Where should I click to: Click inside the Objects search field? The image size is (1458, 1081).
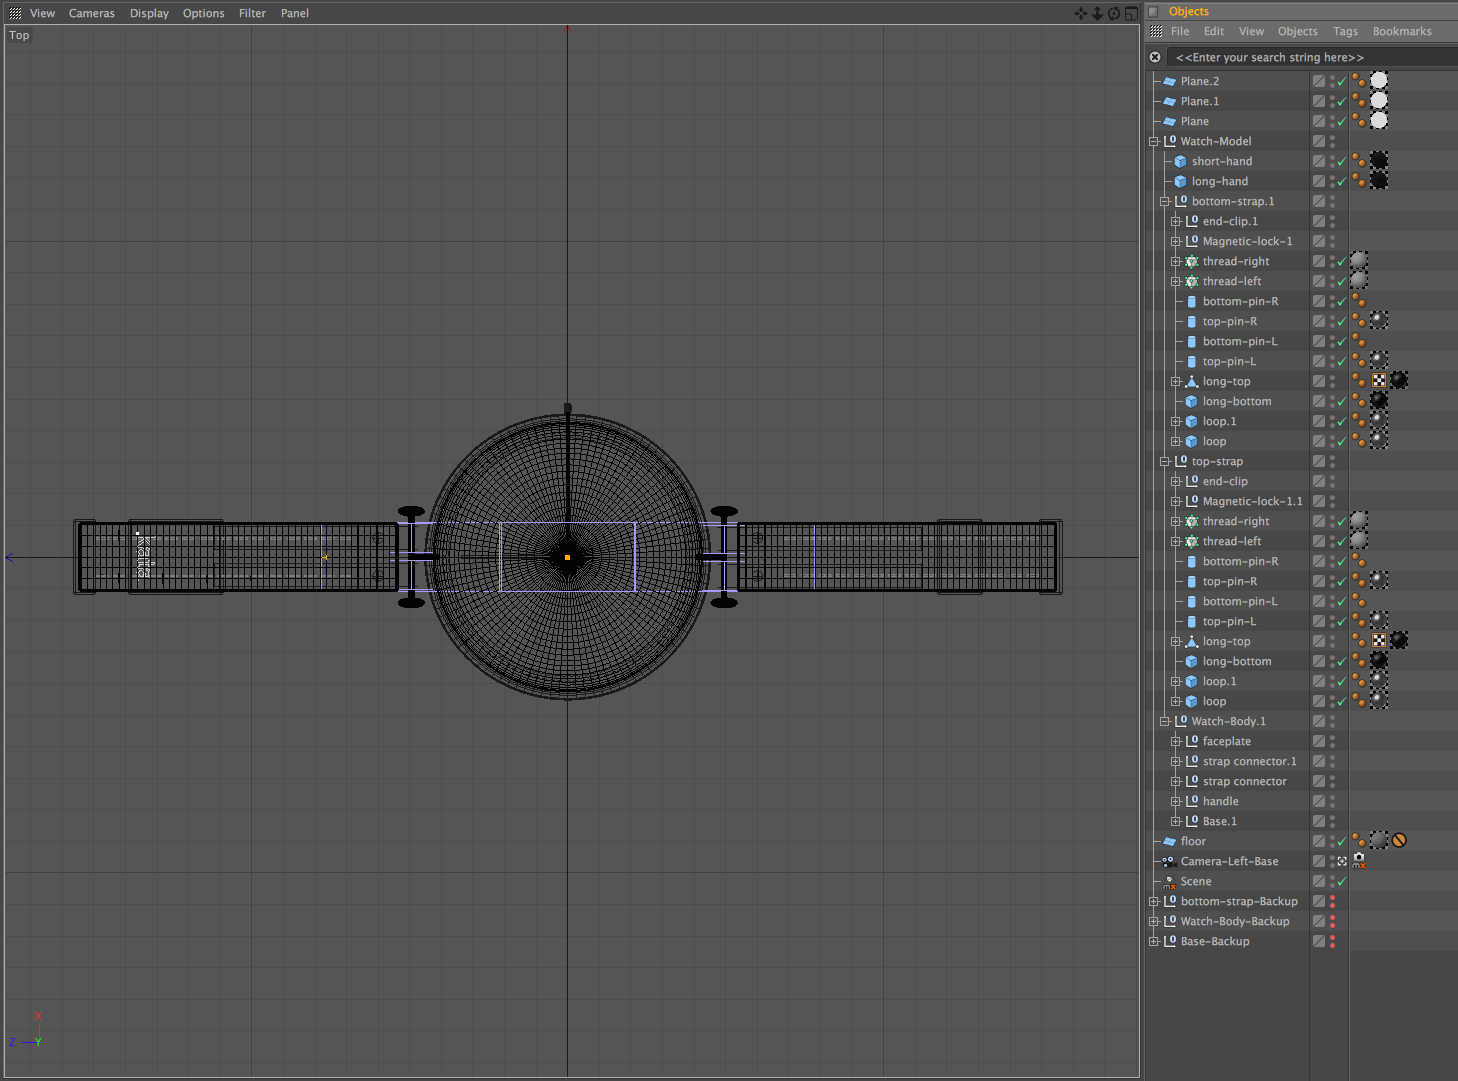tap(1270, 57)
